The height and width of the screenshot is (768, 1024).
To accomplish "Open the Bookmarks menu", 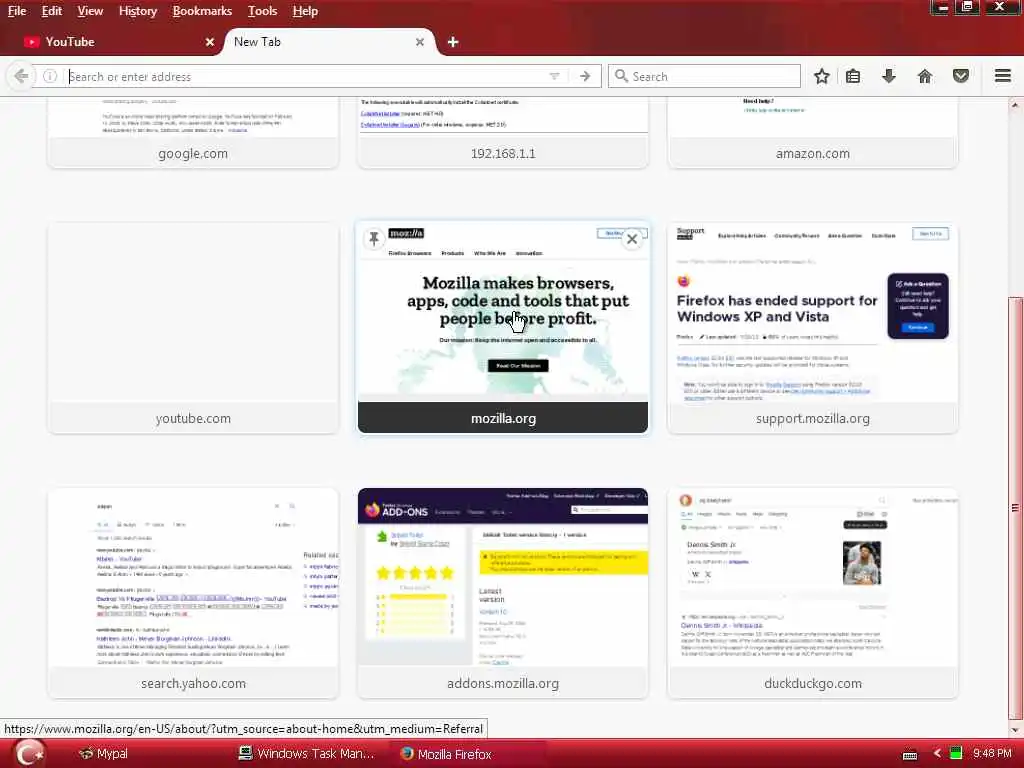I will click(202, 11).
